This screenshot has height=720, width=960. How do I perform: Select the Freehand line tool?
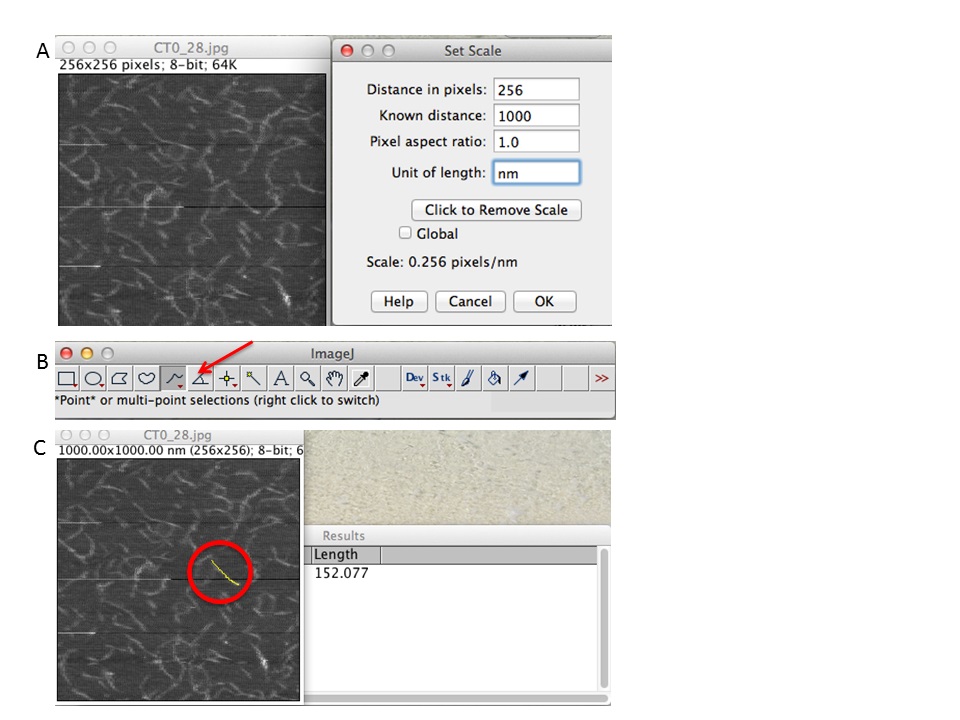(174, 378)
